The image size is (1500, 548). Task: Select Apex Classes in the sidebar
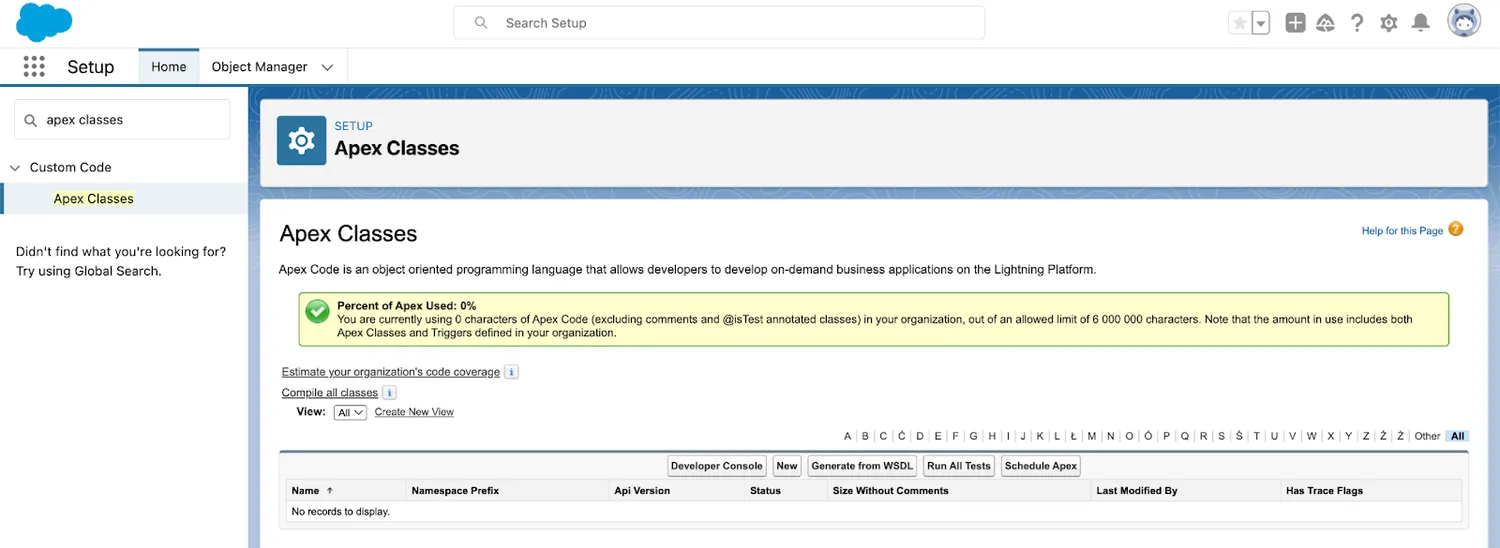[x=94, y=198]
